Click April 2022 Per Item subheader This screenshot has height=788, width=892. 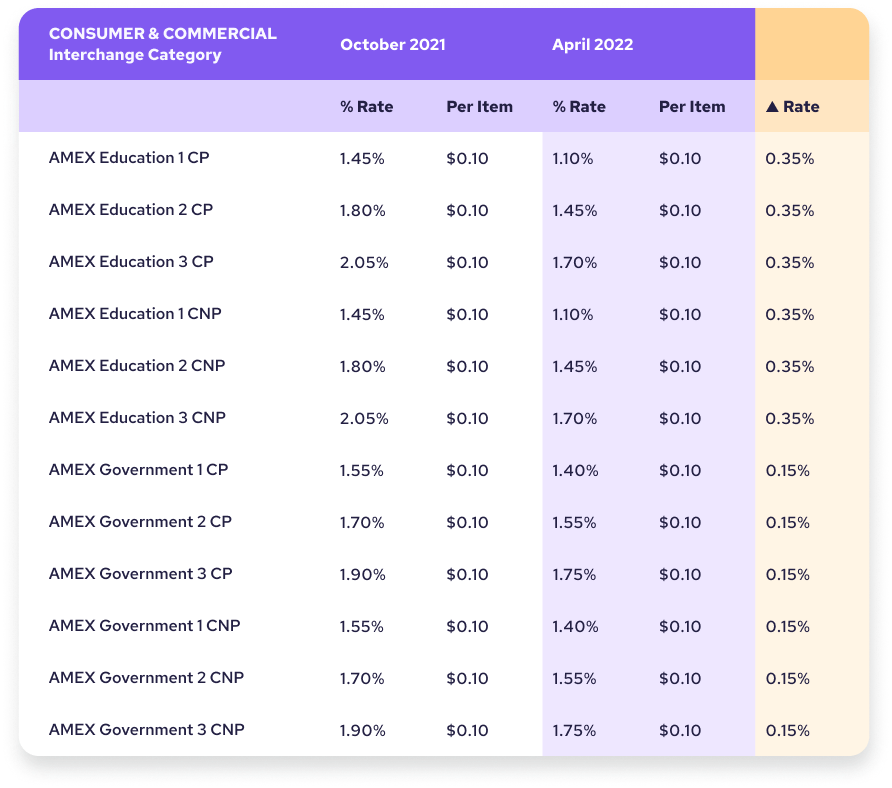click(x=692, y=106)
